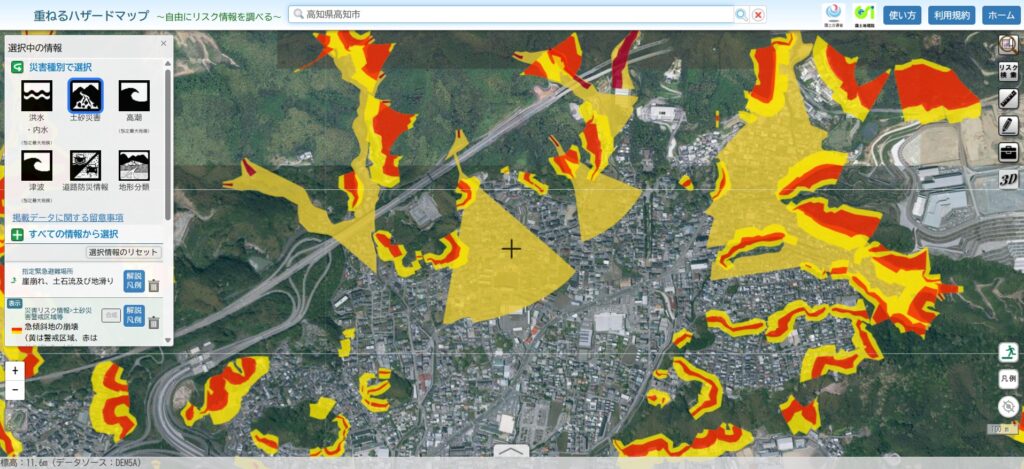
Task: Collapse the 災害種別で選択 section
Action: 17,66
